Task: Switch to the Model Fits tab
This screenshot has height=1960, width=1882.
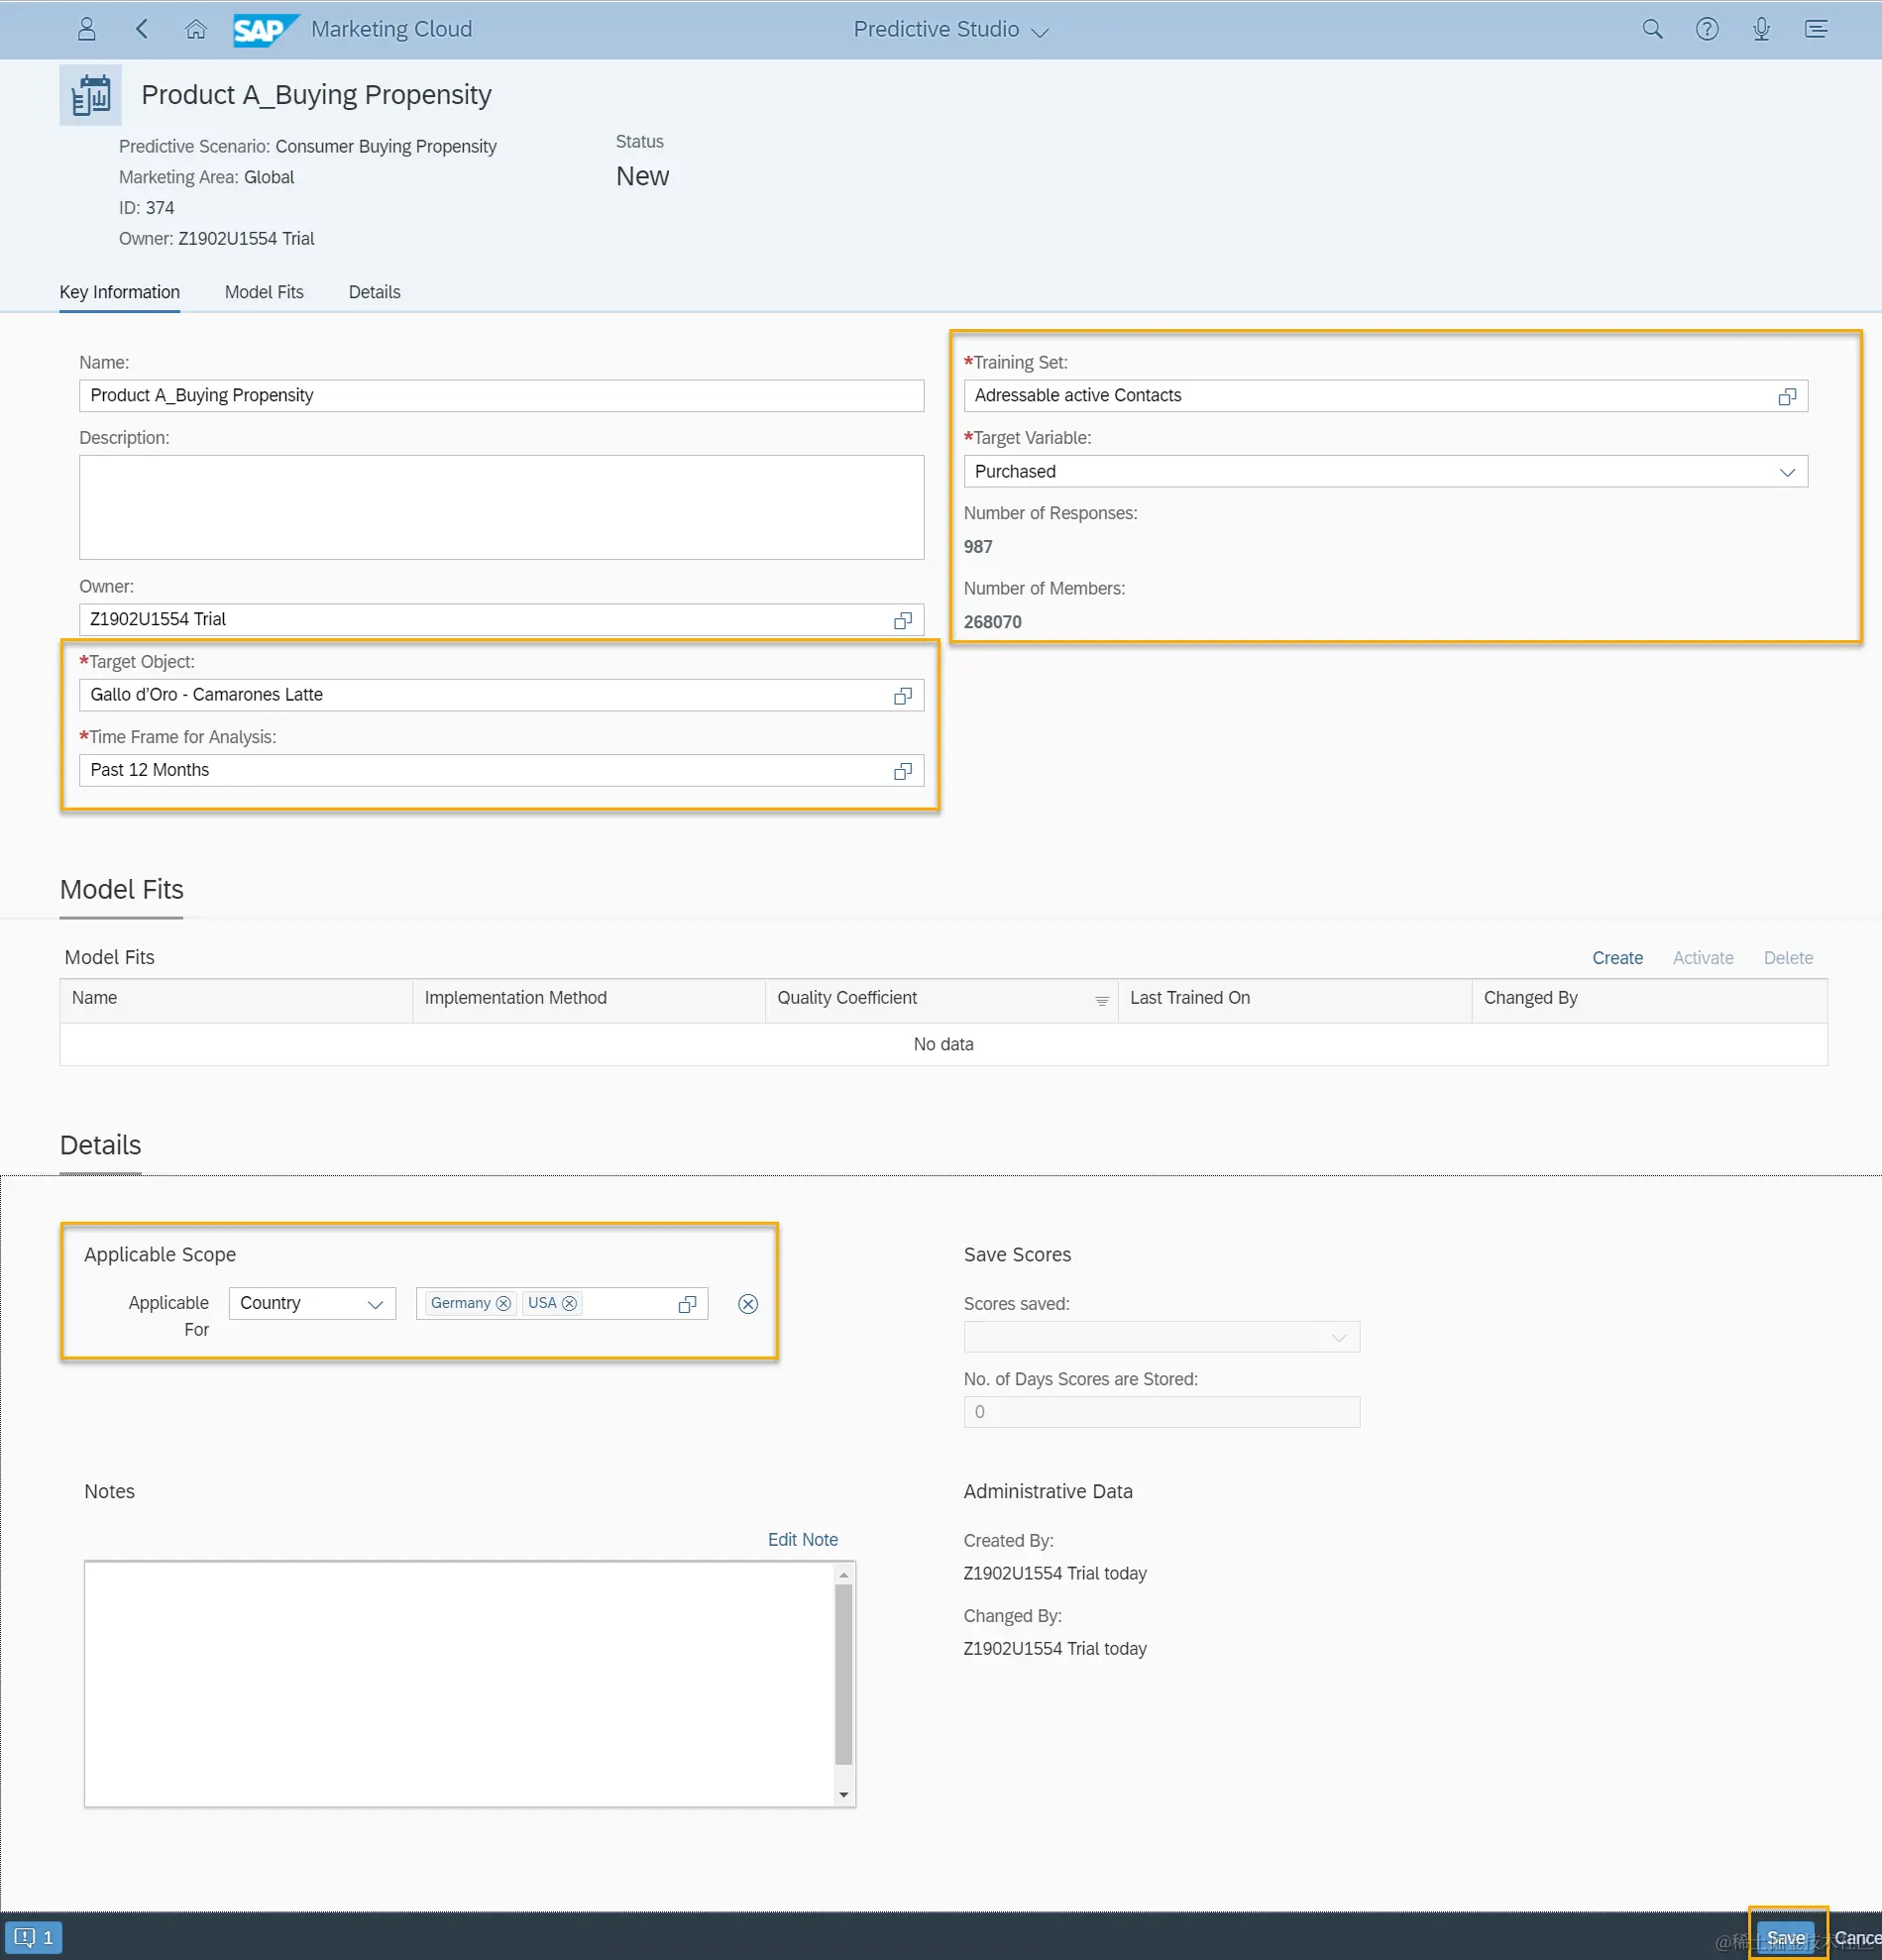Action: click(264, 292)
